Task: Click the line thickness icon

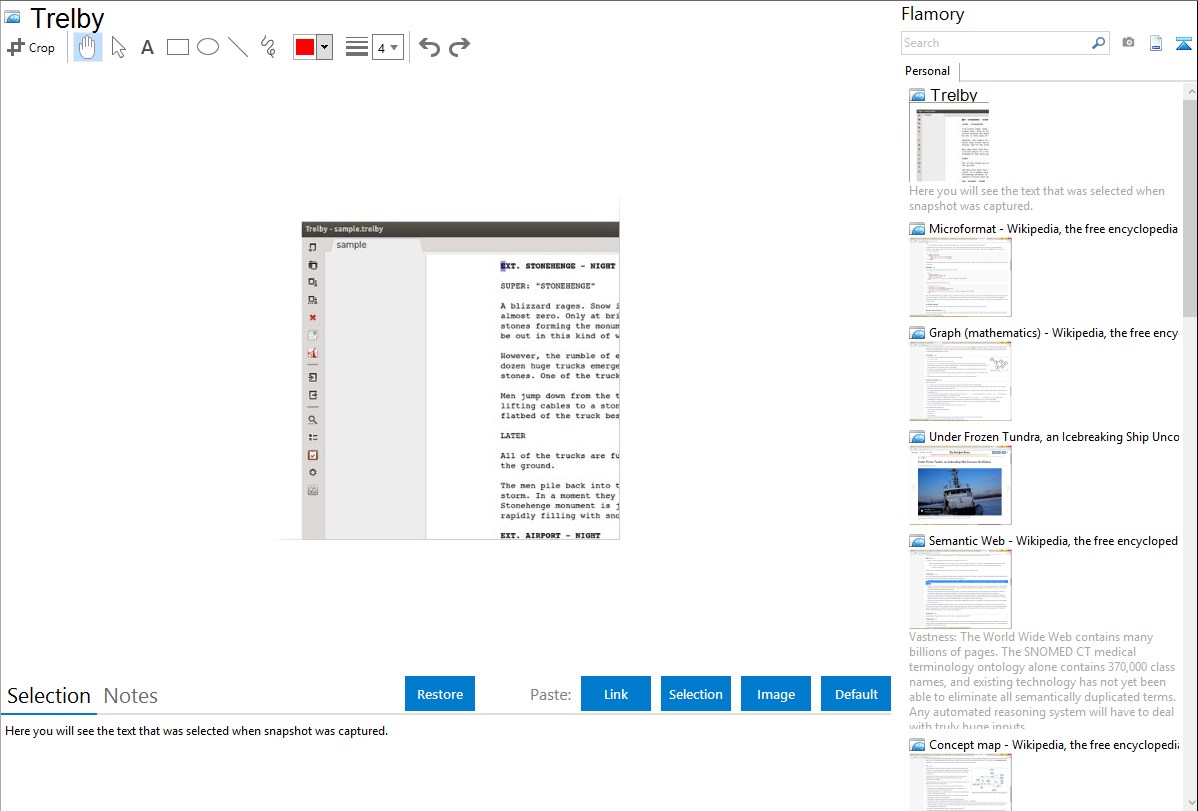Action: pos(357,47)
